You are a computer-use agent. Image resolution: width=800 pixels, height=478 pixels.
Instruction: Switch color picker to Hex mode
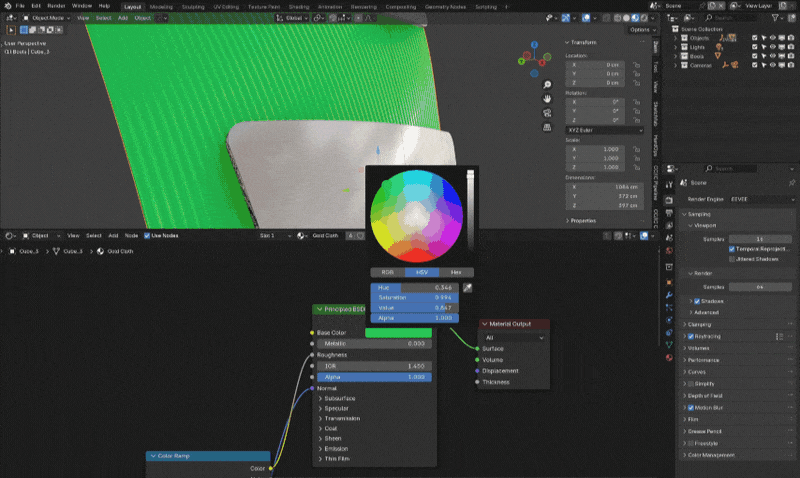click(455, 272)
